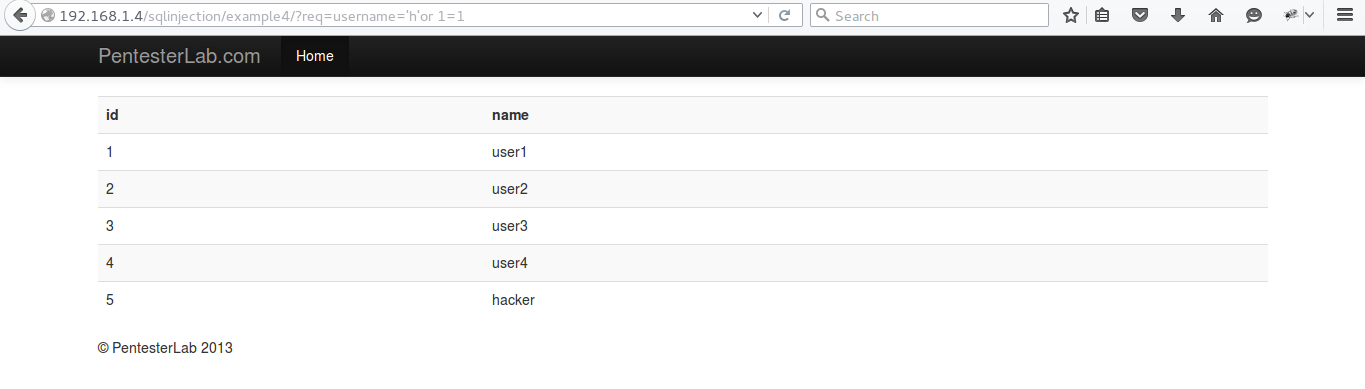Open the PentesterLab.com brand link
The width and height of the screenshot is (1365, 389).
click(x=179, y=56)
